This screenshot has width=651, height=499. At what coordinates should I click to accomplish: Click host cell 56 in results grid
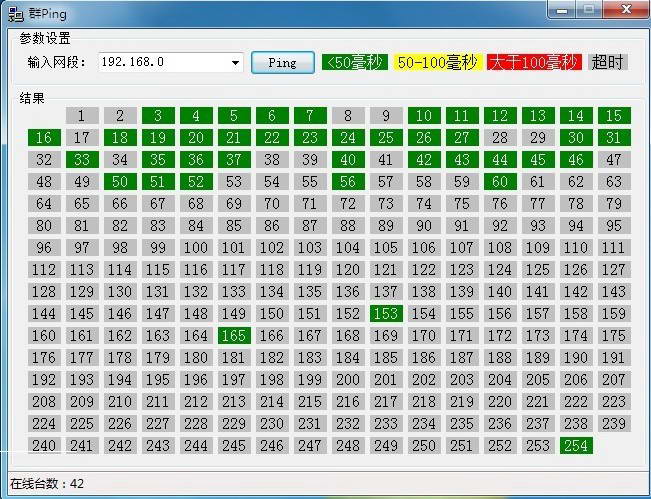click(348, 182)
